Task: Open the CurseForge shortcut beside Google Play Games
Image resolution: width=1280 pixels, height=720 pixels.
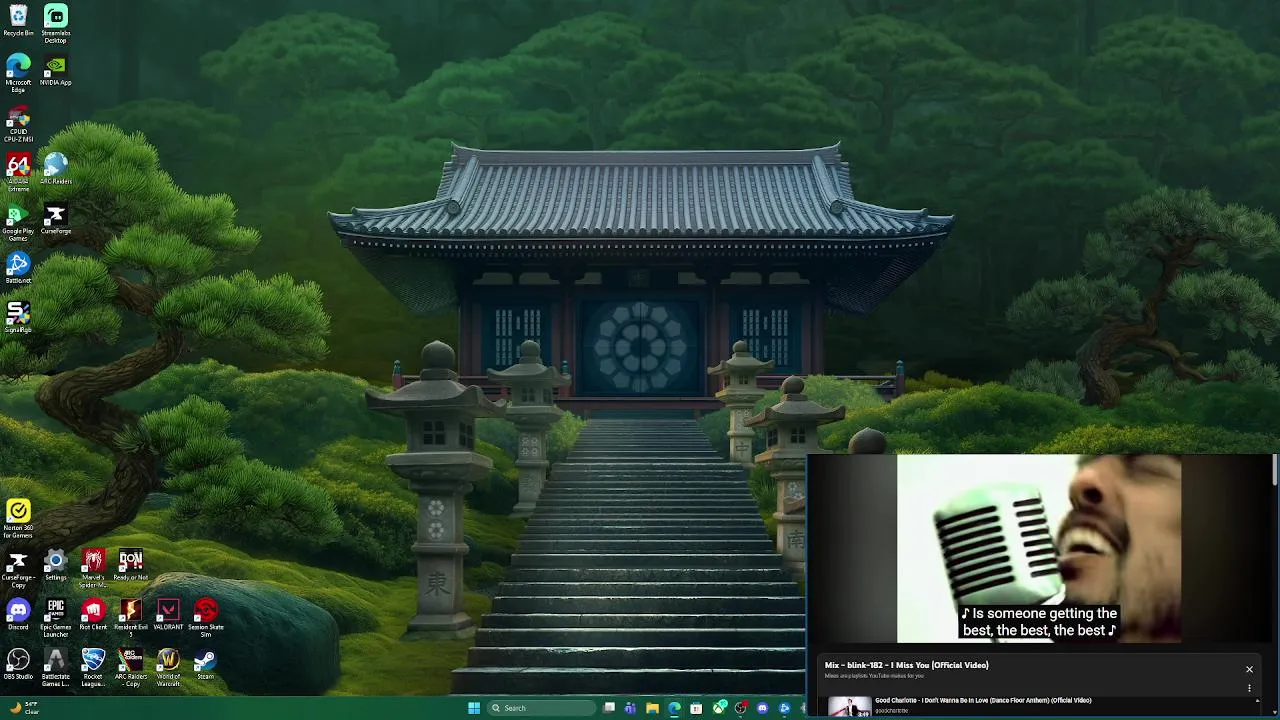Action: 56,220
